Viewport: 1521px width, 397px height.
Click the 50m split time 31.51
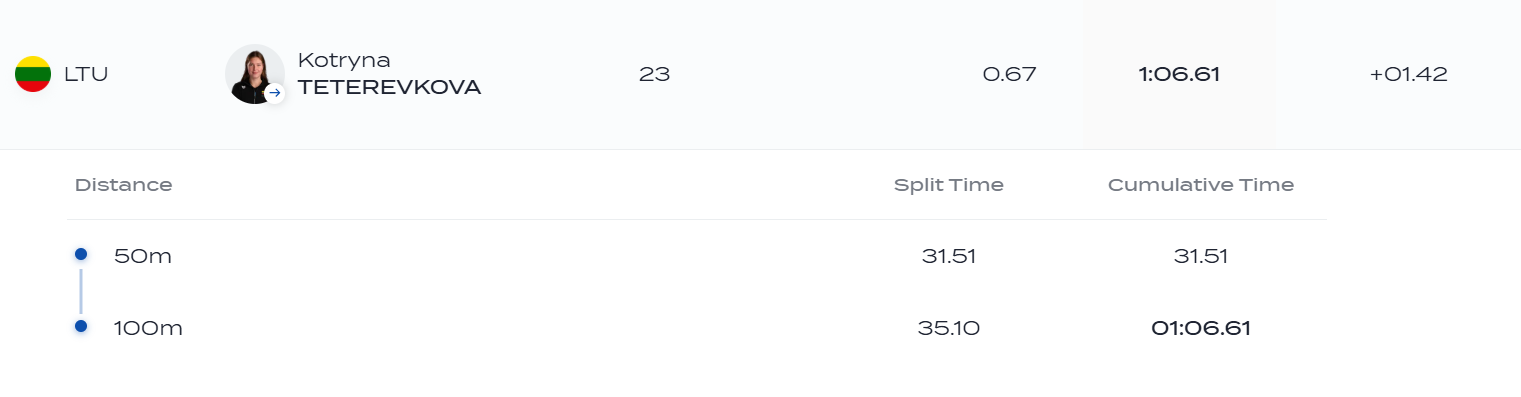click(949, 256)
